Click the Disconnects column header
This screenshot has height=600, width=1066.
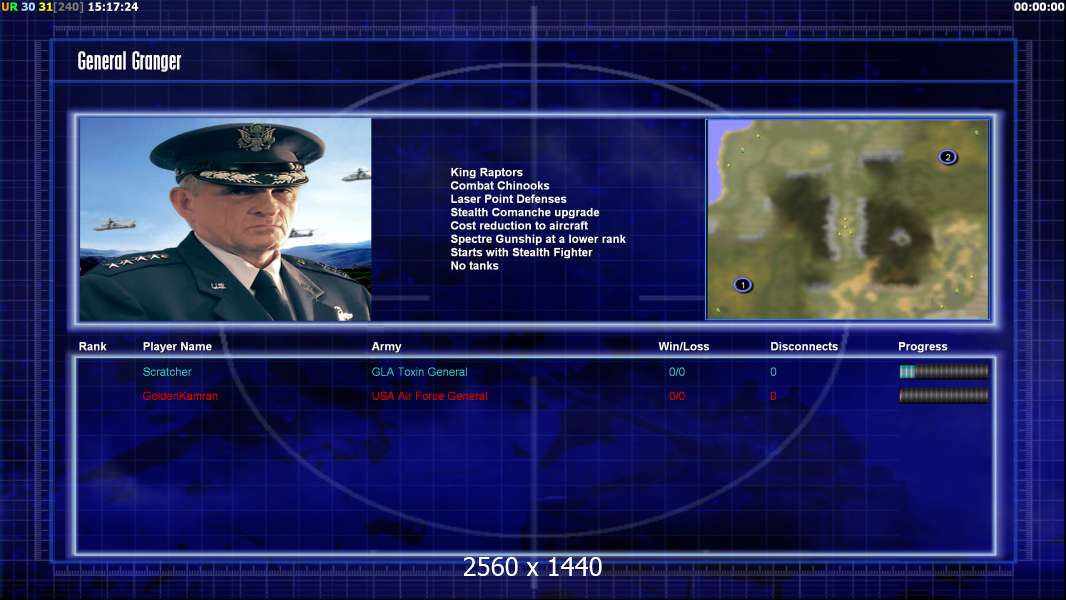[804, 347]
